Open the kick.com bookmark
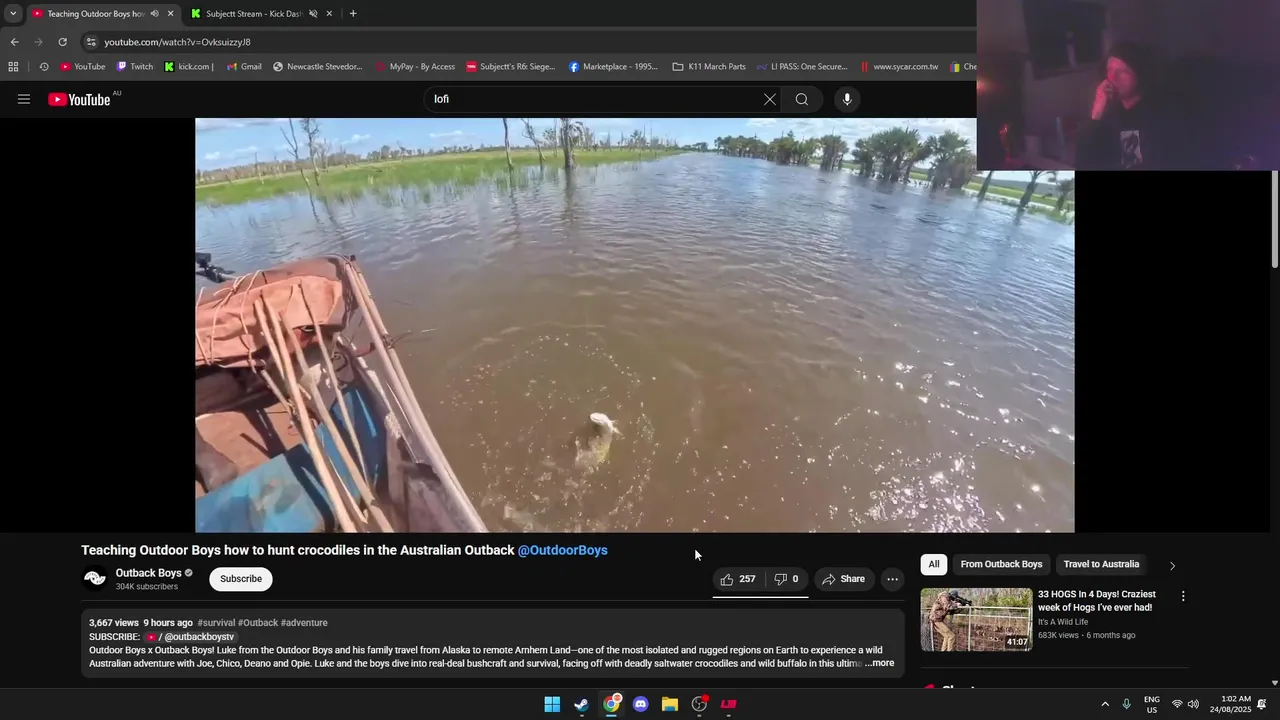The image size is (1280, 720). (x=189, y=67)
